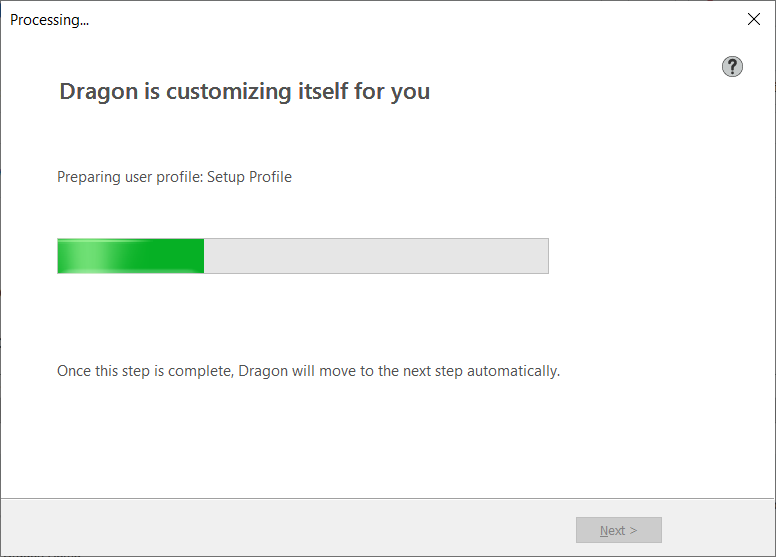Select the 'Dragon is customizing itself for you' heading
The height and width of the screenshot is (557, 776).
(x=244, y=92)
